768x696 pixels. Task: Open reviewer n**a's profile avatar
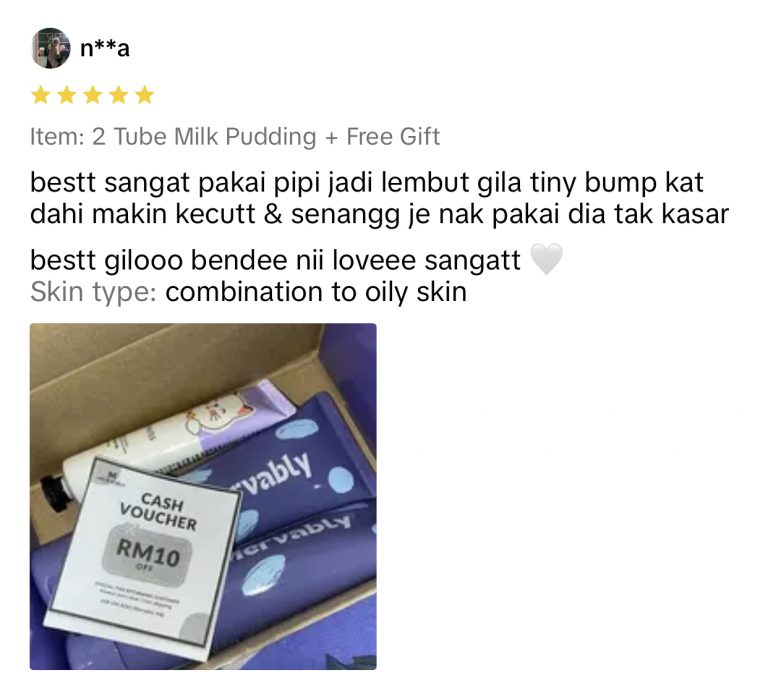50,48
